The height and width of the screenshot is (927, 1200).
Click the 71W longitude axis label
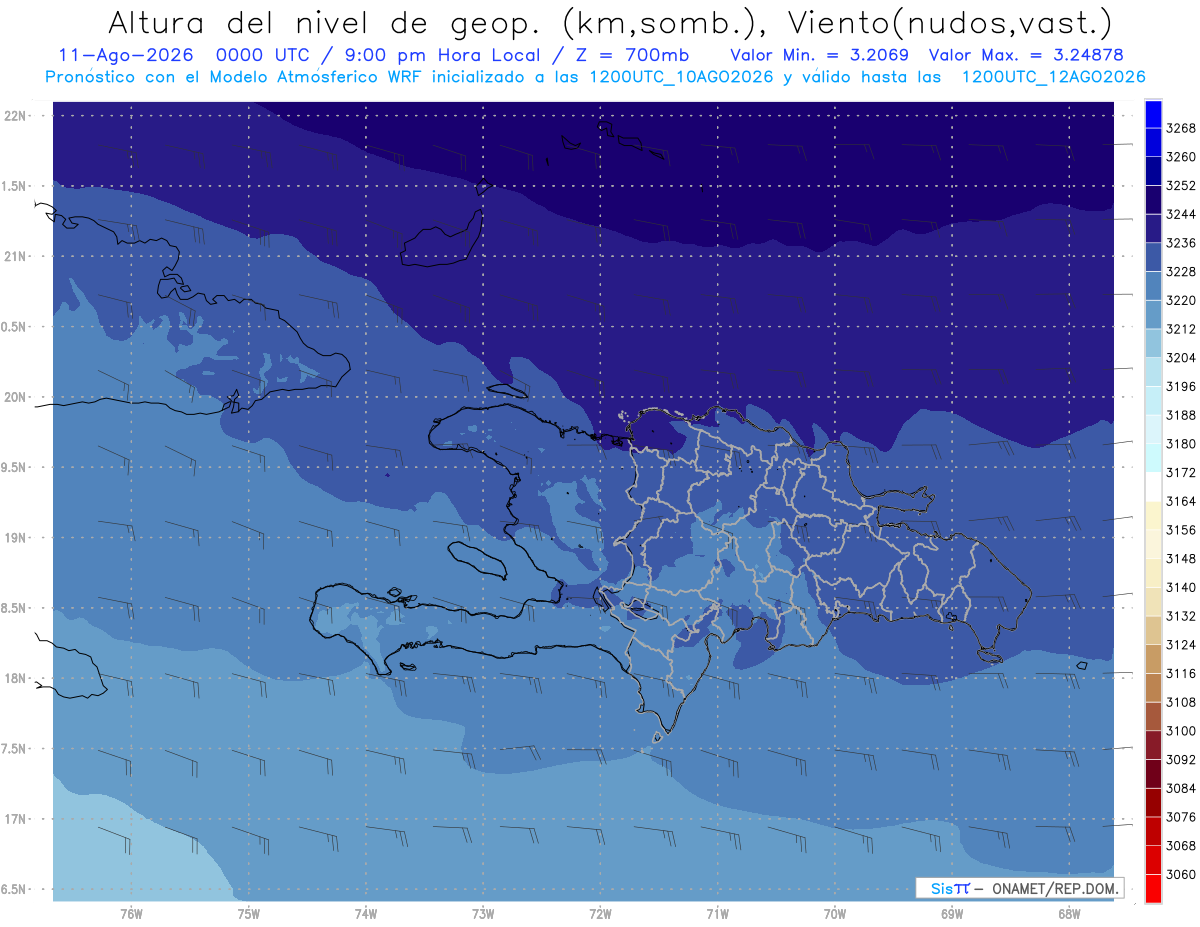coord(717,913)
